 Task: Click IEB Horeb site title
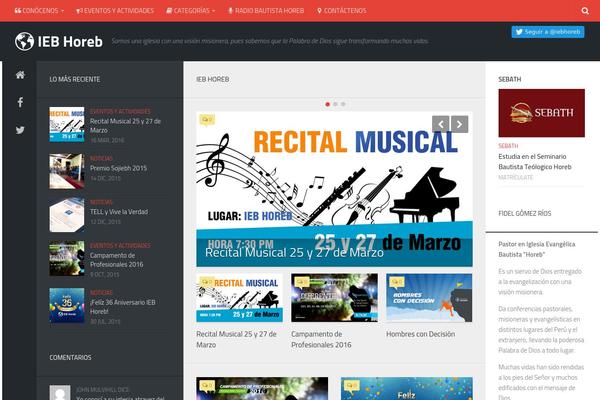[x=70, y=41]
